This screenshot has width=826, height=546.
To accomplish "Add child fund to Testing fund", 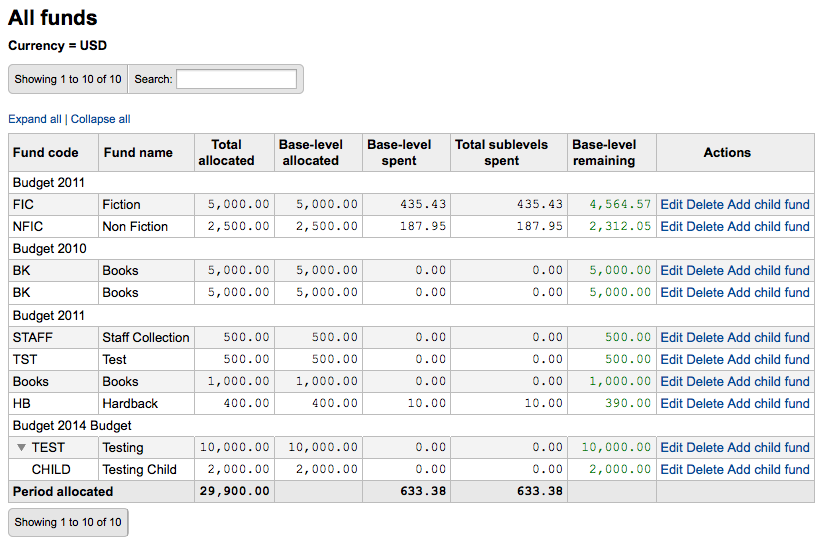I will coord(768,447).
